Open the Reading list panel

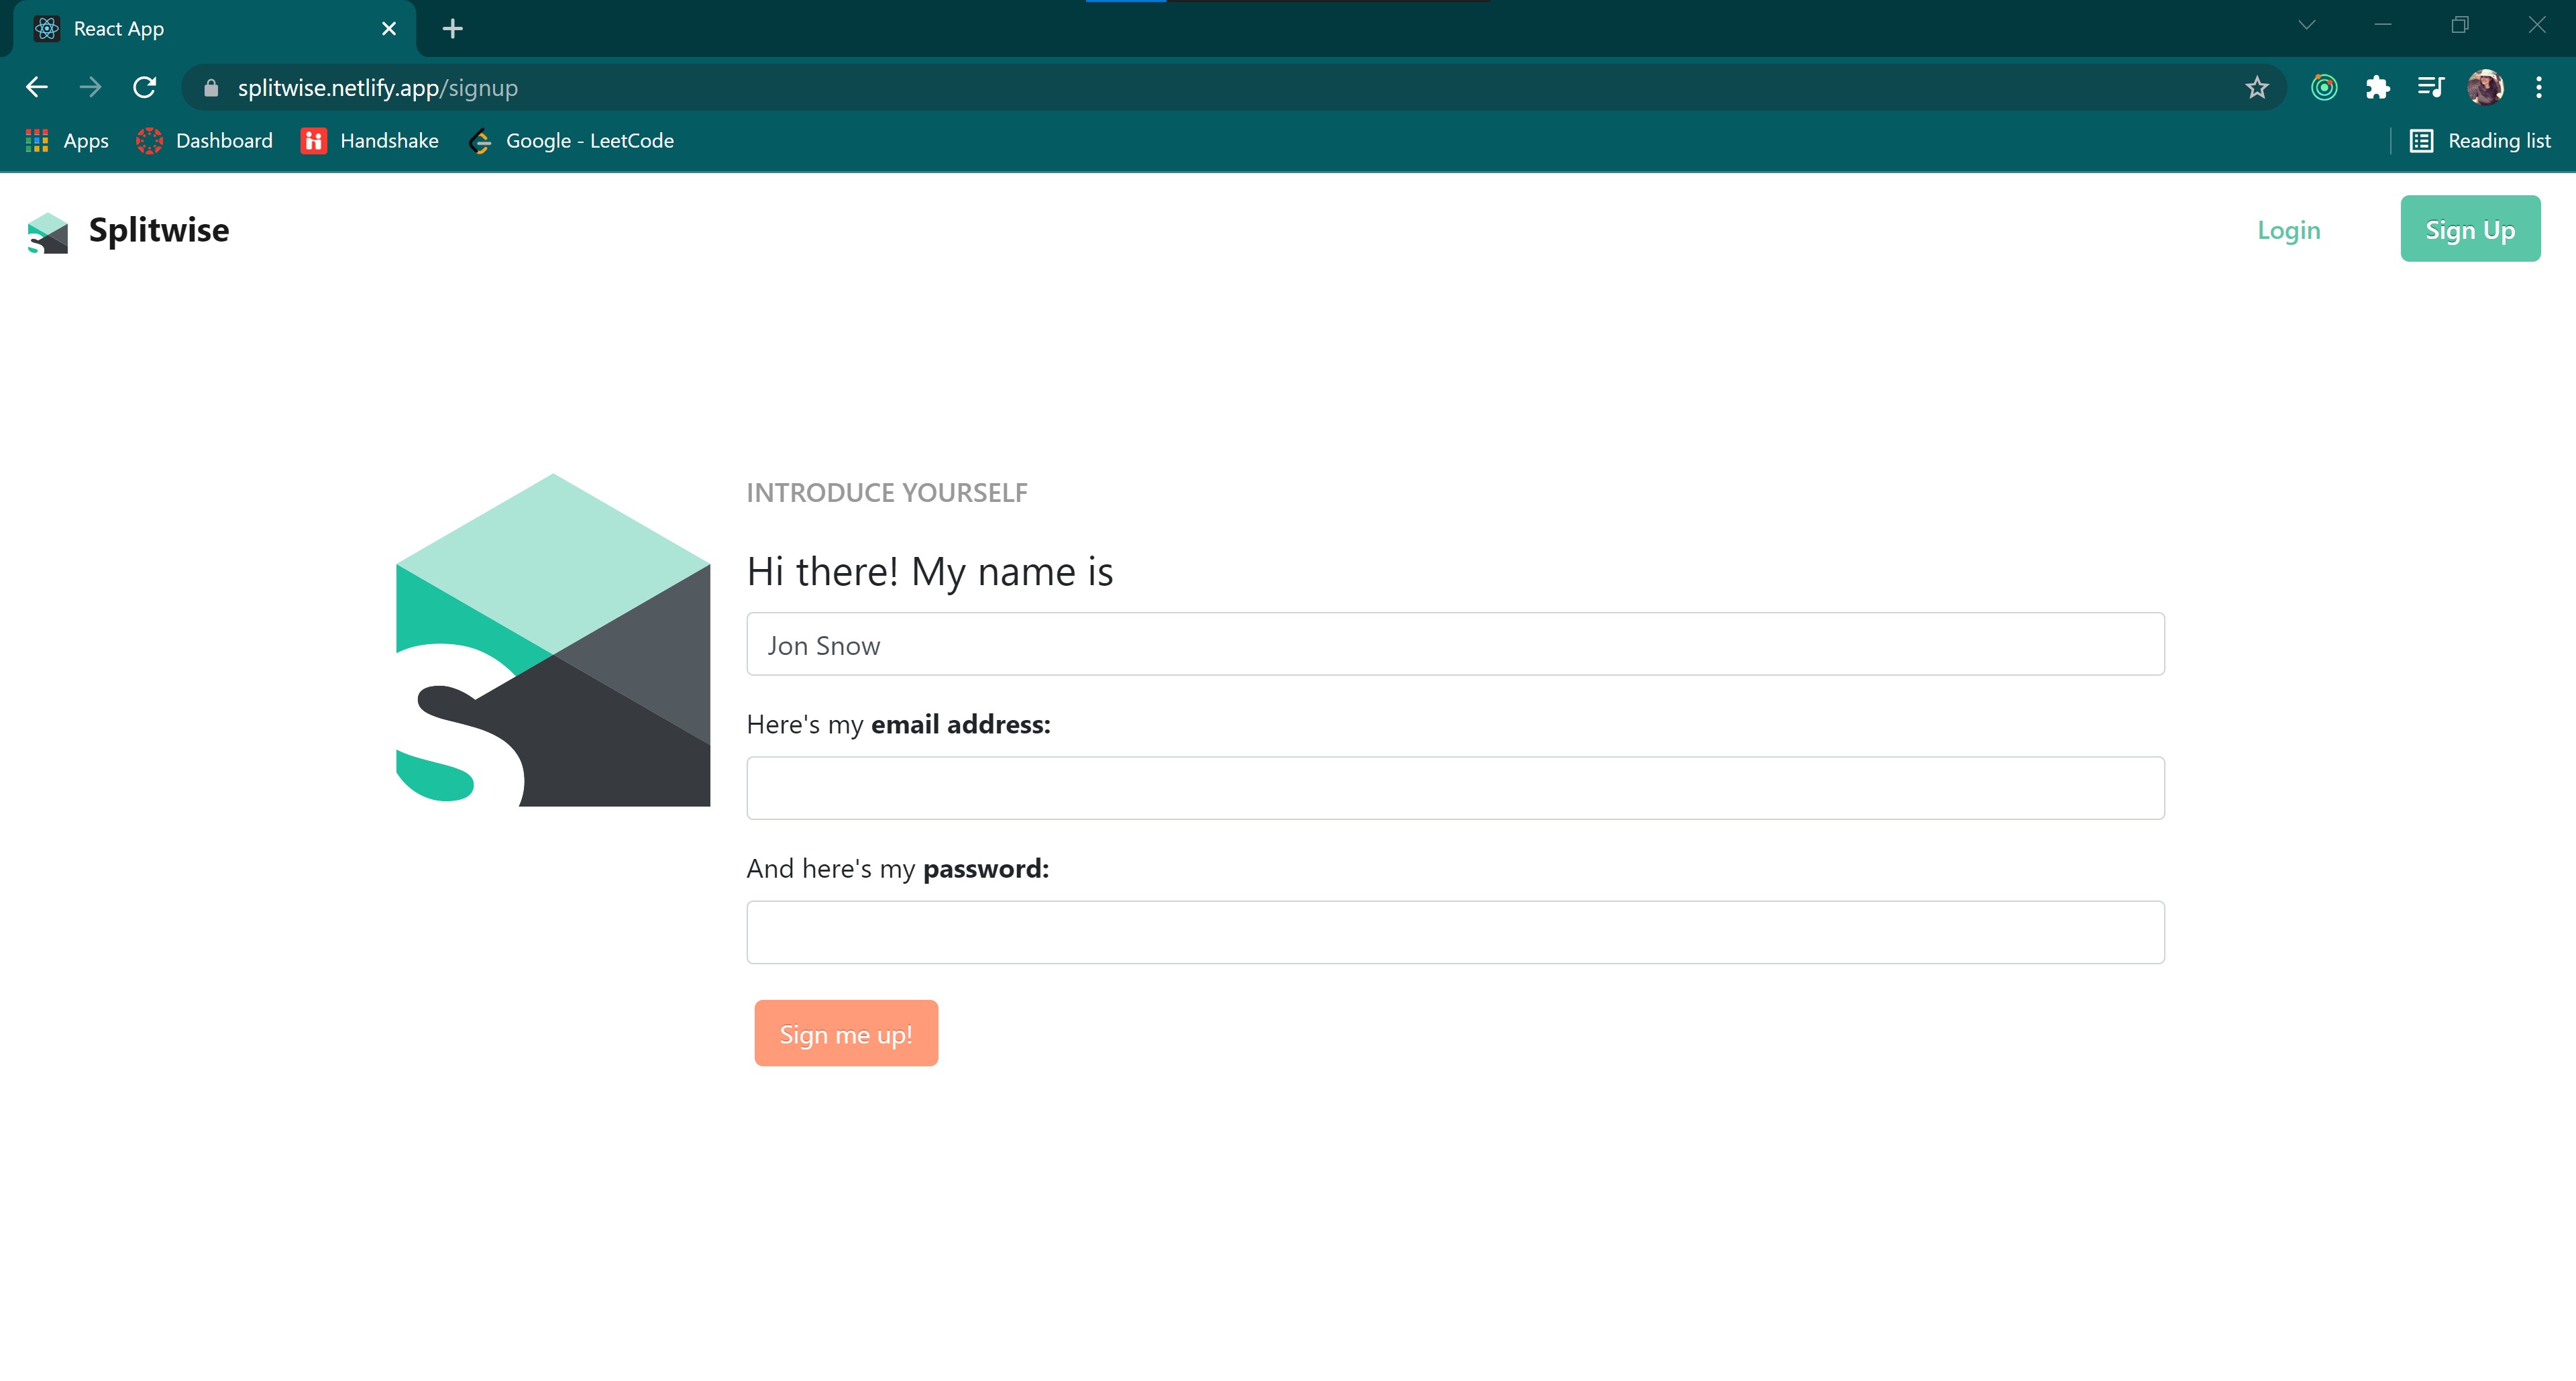[x=2480, y=141]
